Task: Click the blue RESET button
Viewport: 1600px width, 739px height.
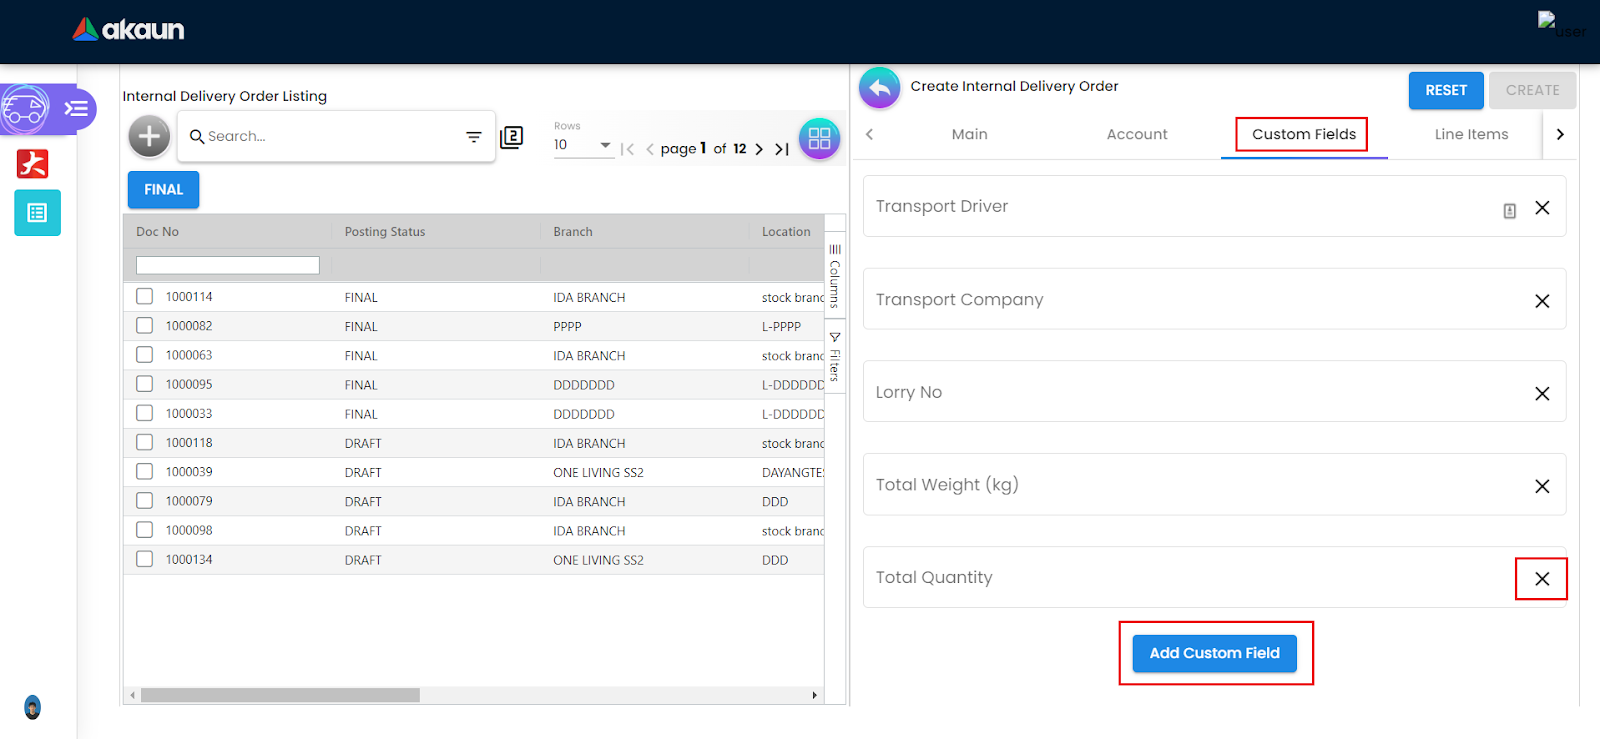Action: point(1445,90)
